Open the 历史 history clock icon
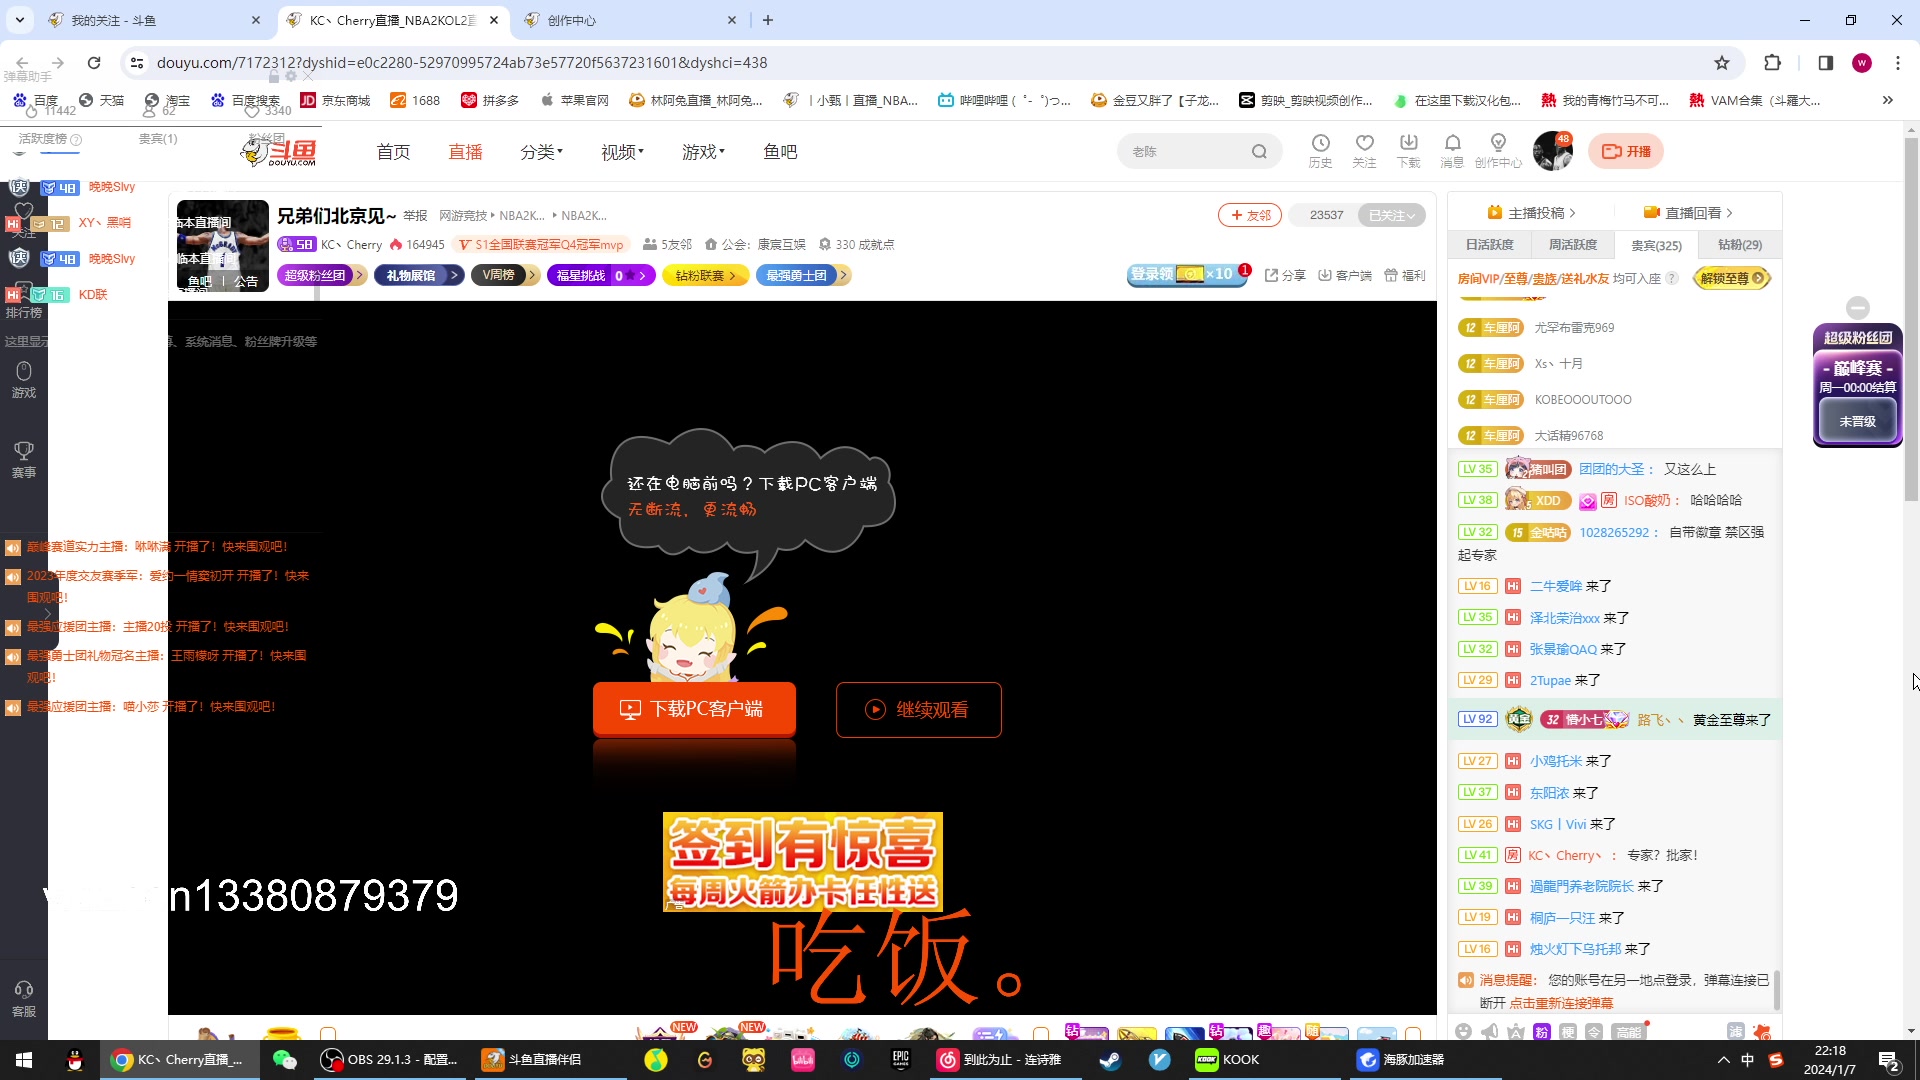 [1320, 151]
